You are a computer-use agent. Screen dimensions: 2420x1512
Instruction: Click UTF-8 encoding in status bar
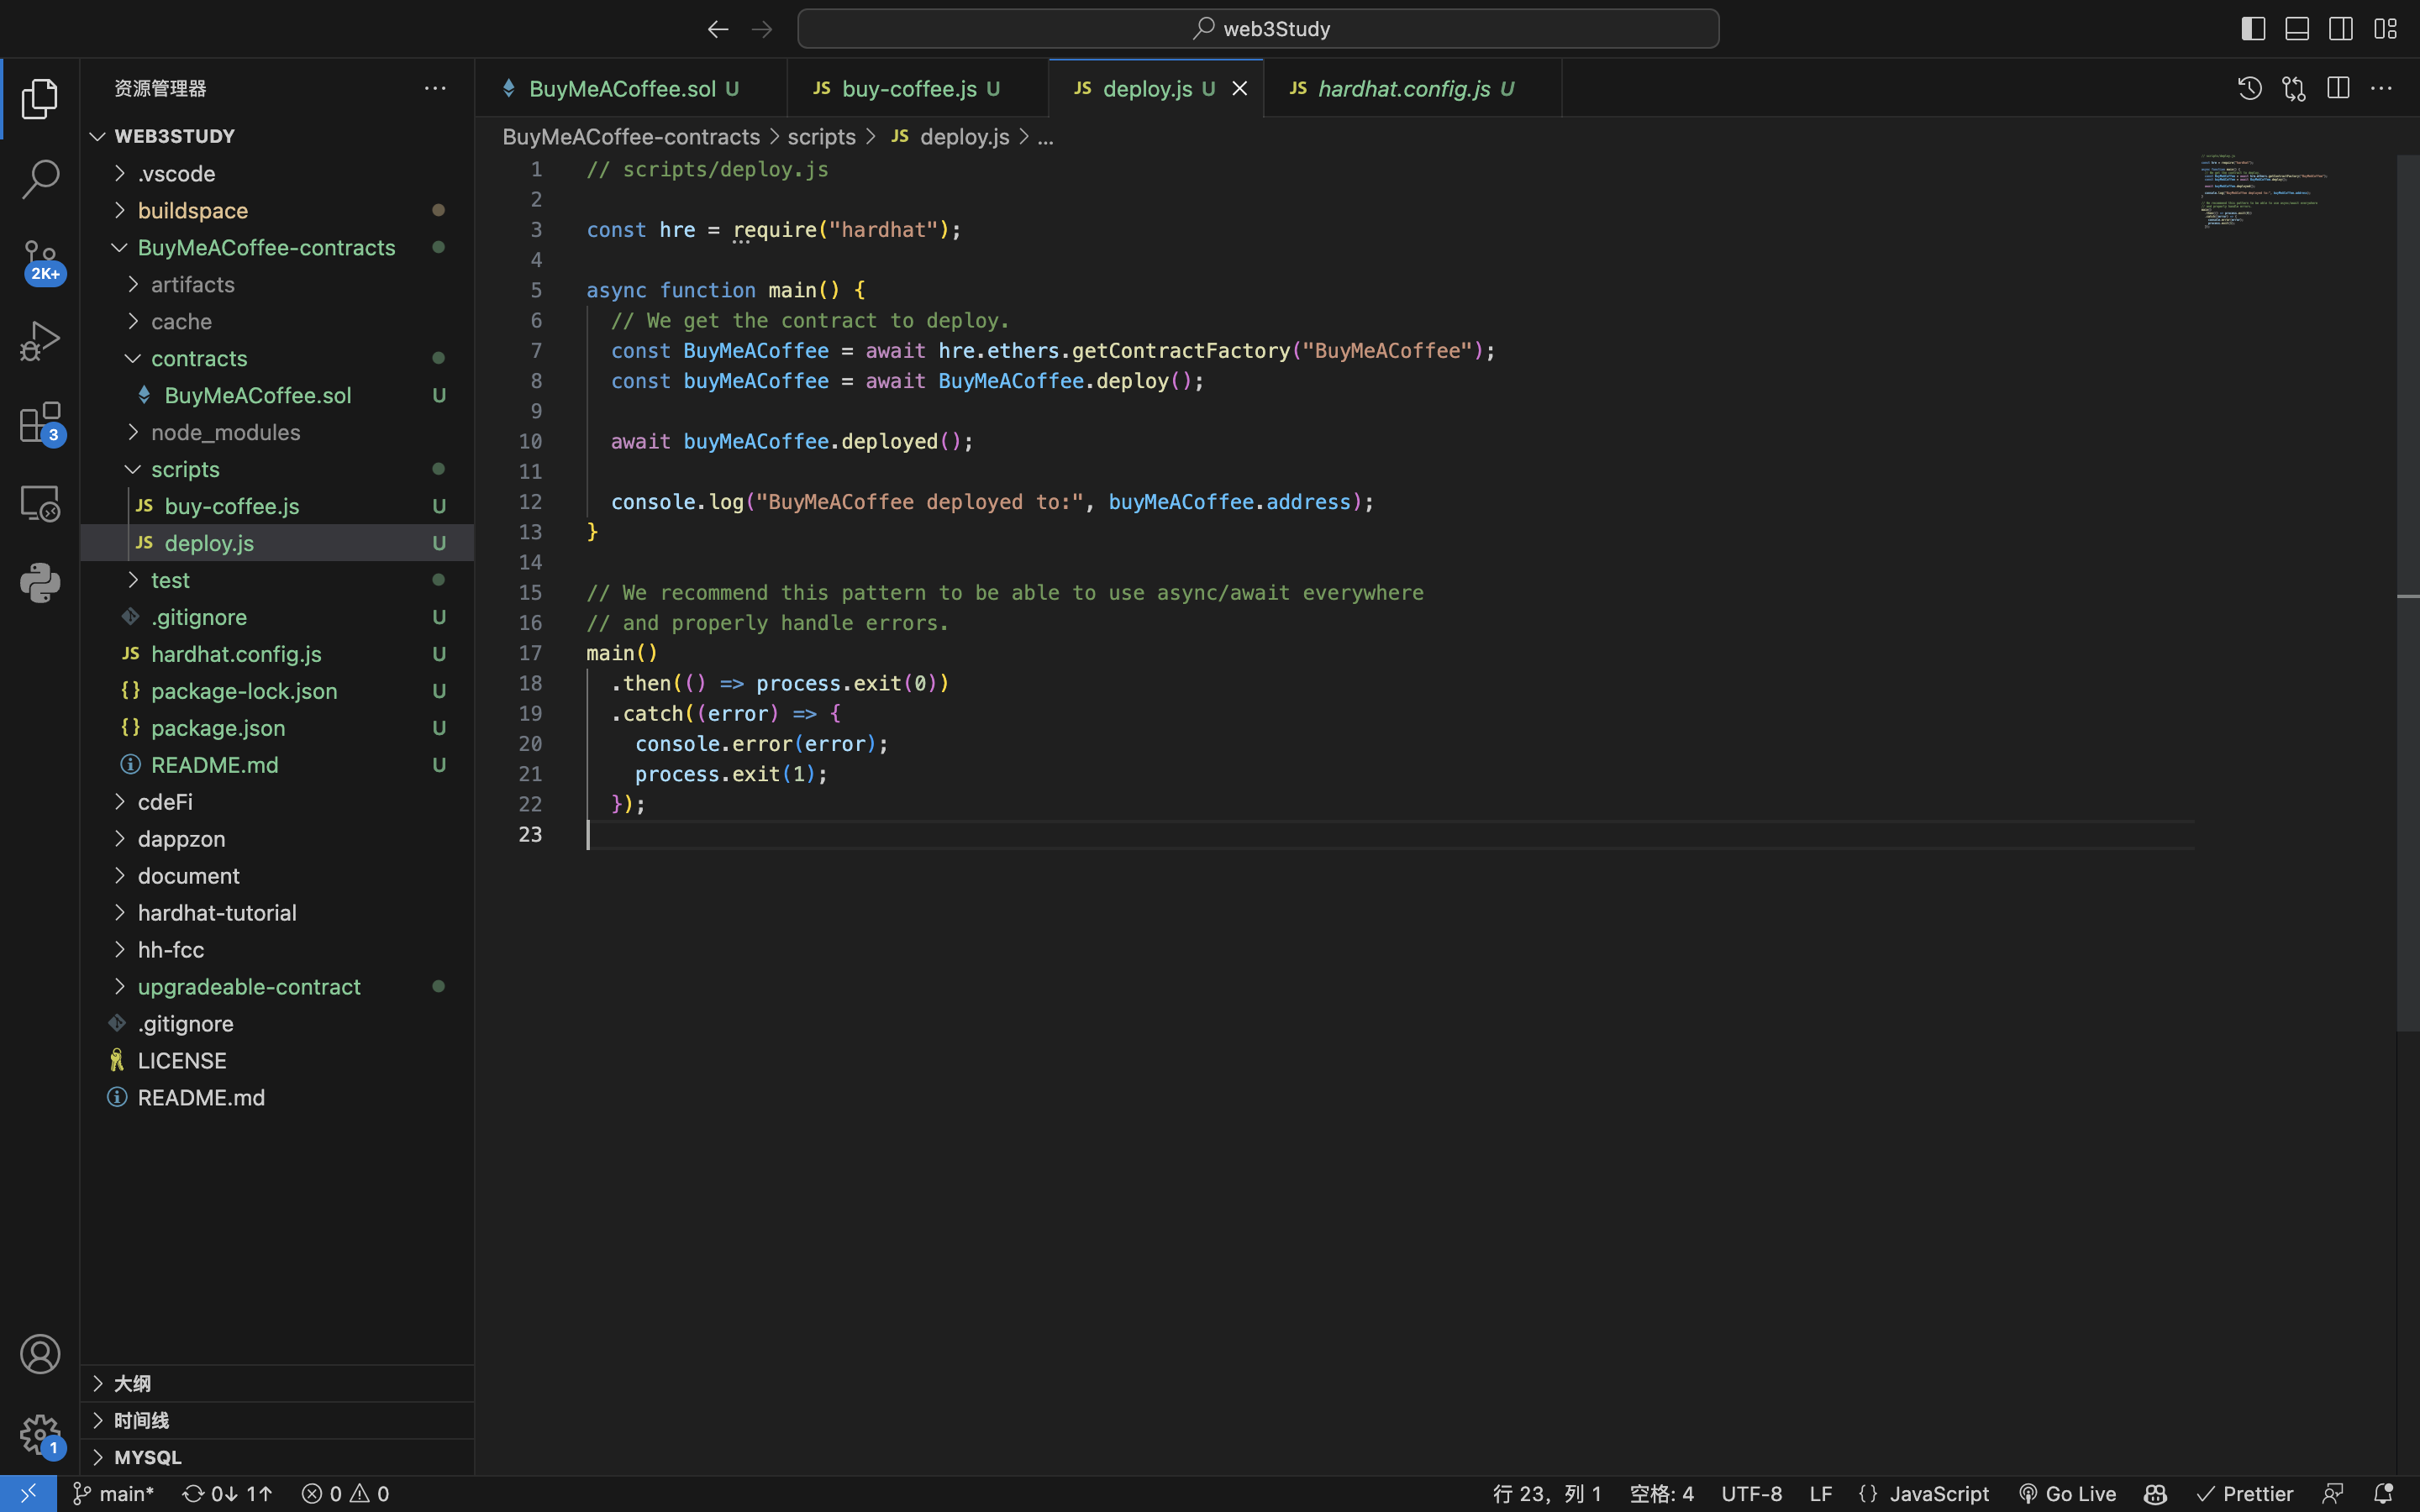1752,1493
